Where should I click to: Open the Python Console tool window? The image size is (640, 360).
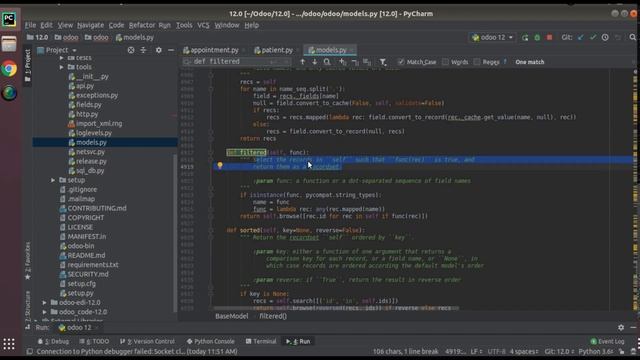pyautogui.click(x=211, y=341)
